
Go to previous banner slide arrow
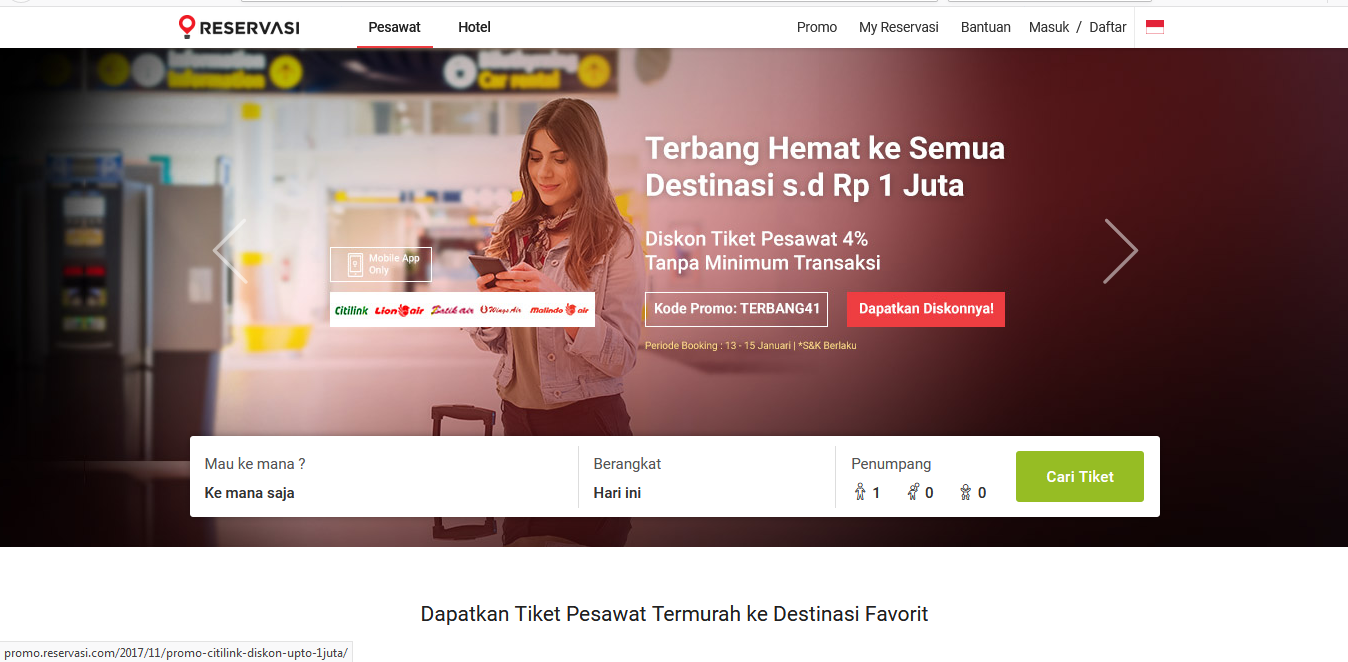pos(229,251)
